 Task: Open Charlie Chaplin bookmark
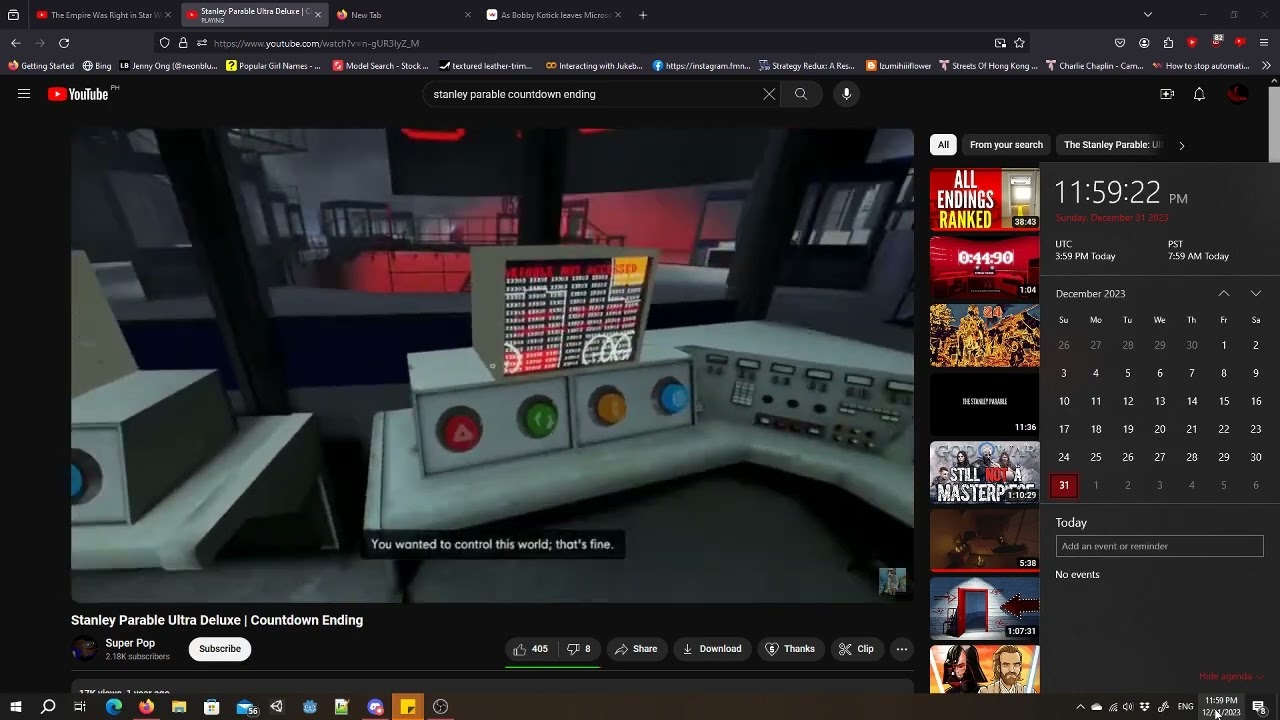[x=1094, y=66]
